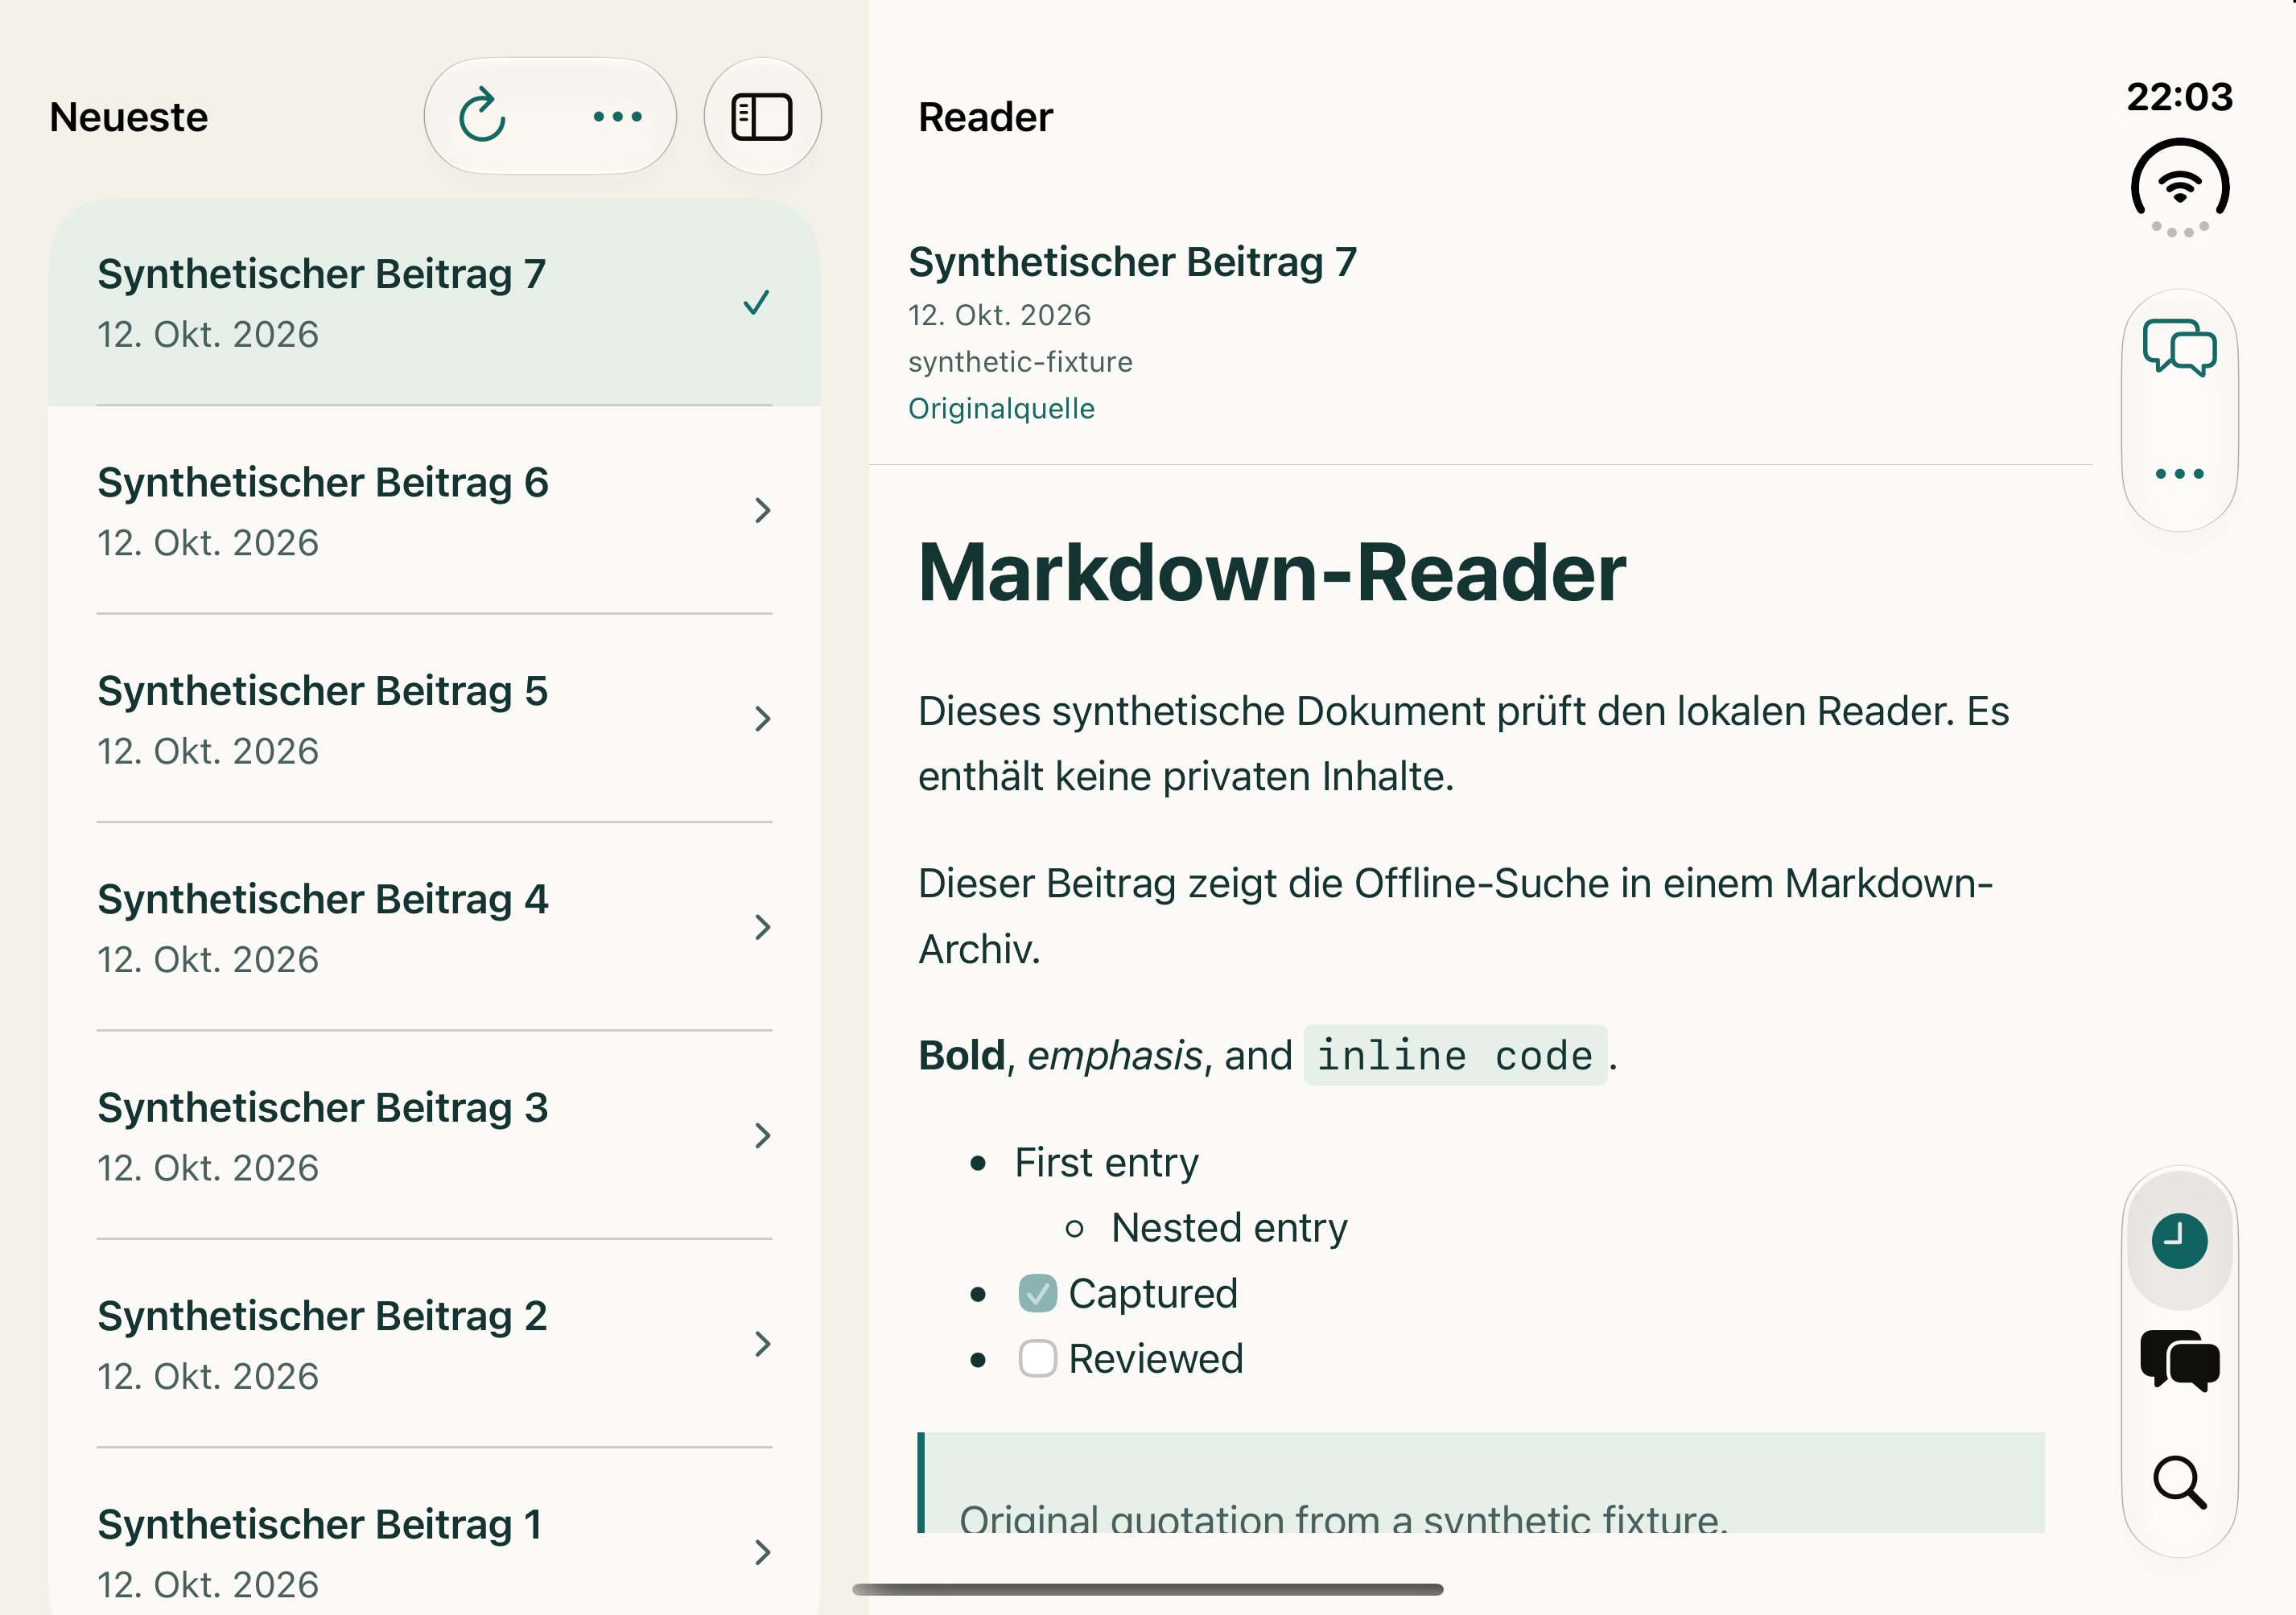The height and width of the screenshot is (1615, 2296).
Task: Select Synthetischer Beitrag 5 title
Action: tap(323, 691)
